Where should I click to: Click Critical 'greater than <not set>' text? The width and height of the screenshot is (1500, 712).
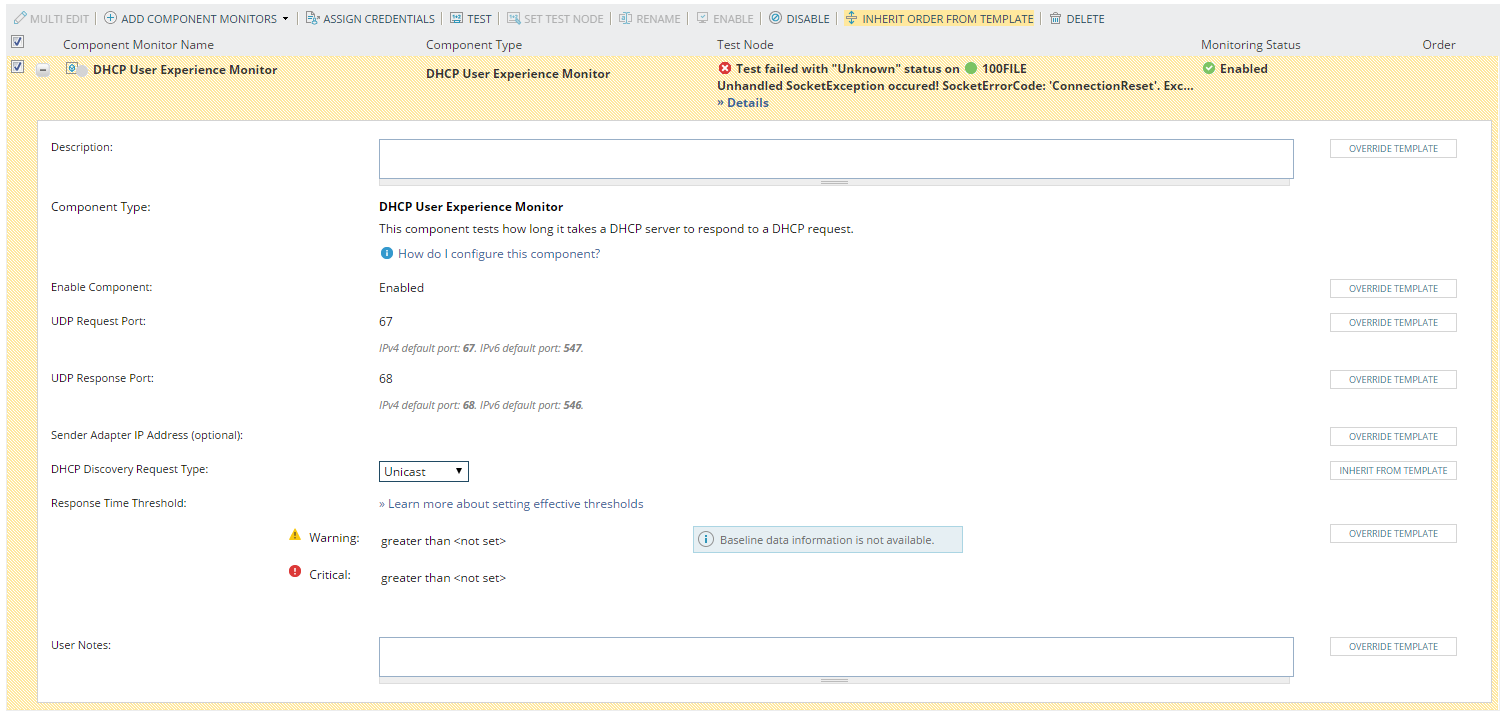coord(443,578)
